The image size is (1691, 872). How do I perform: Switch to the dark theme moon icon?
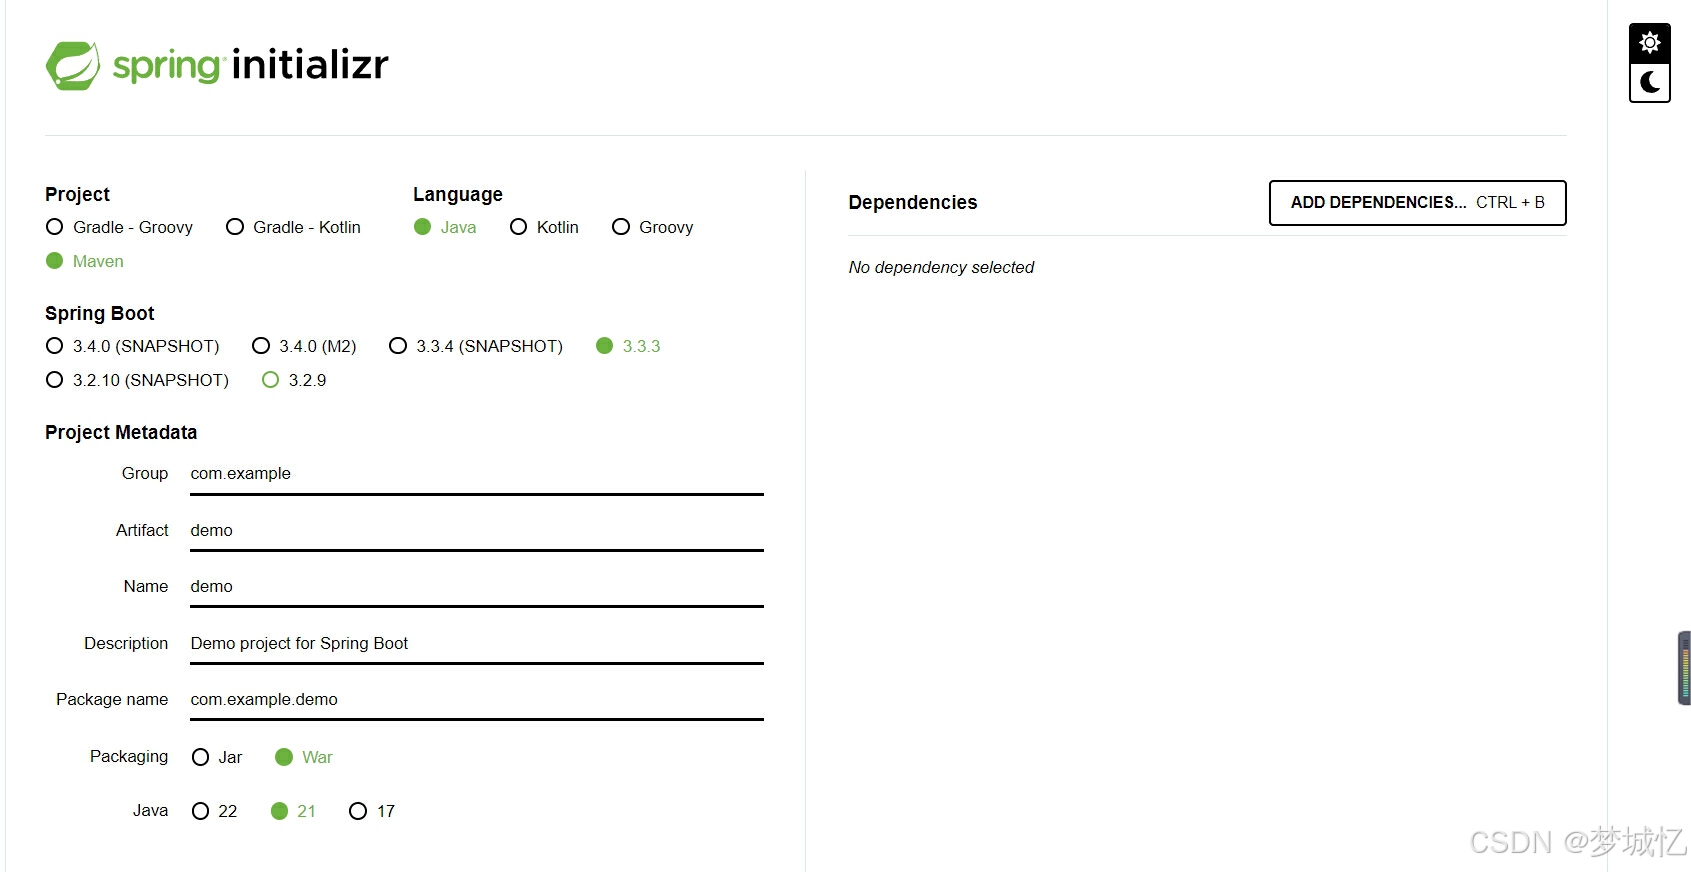click(x=1650, y=83)
